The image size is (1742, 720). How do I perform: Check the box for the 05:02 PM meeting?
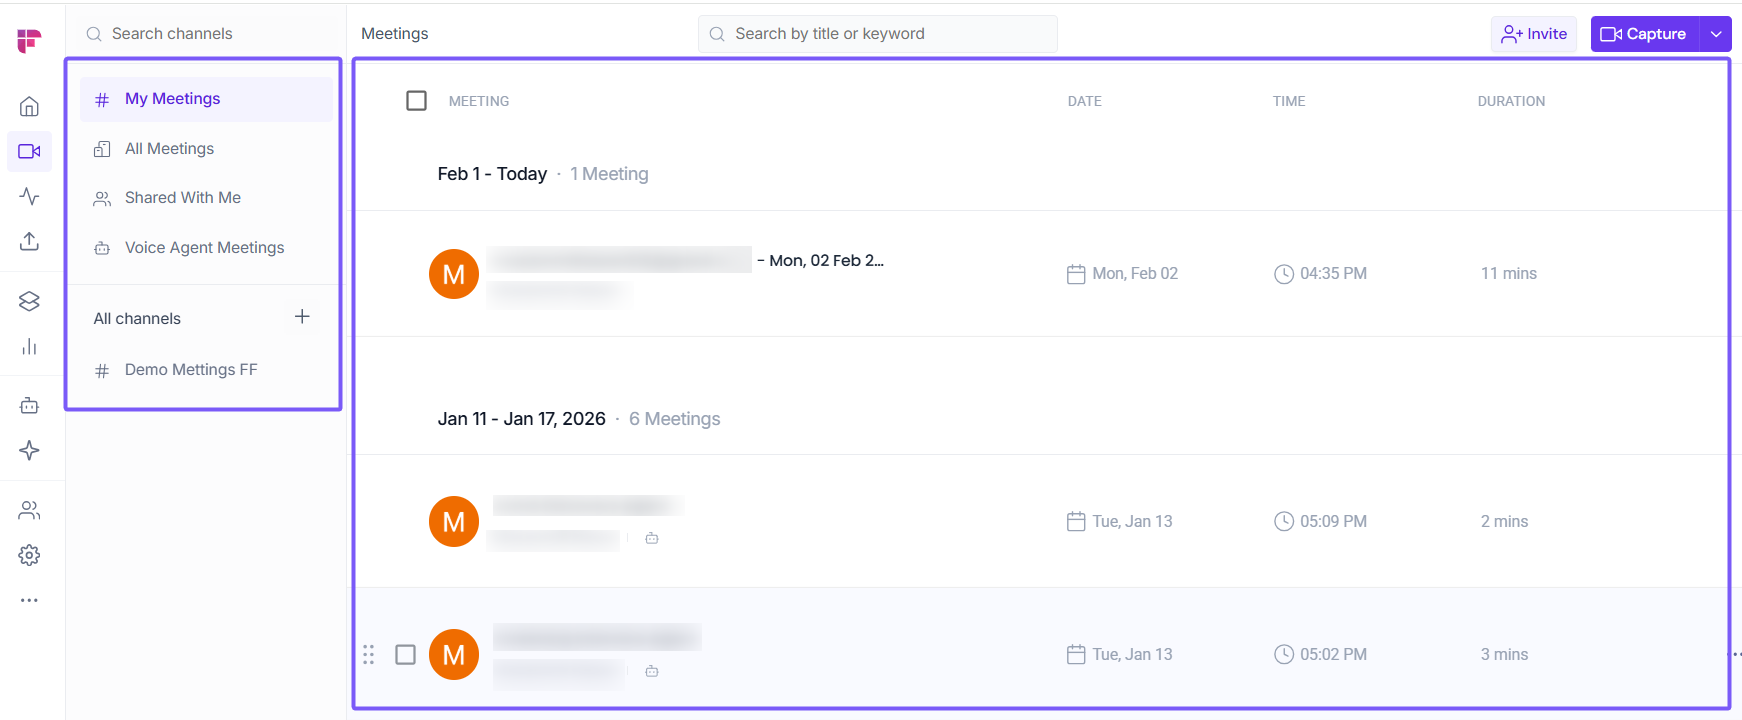(406, 655)
